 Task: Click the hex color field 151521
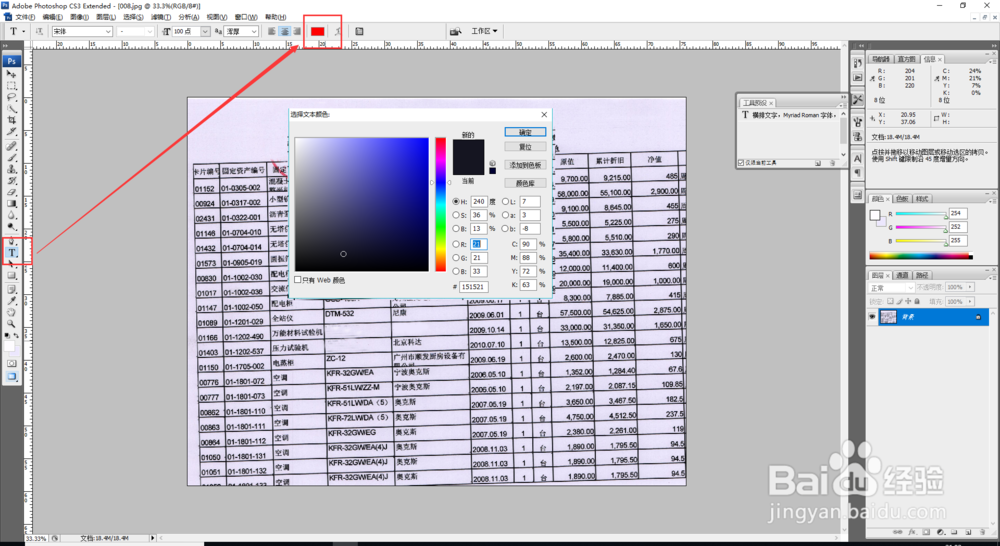[474, 286]
